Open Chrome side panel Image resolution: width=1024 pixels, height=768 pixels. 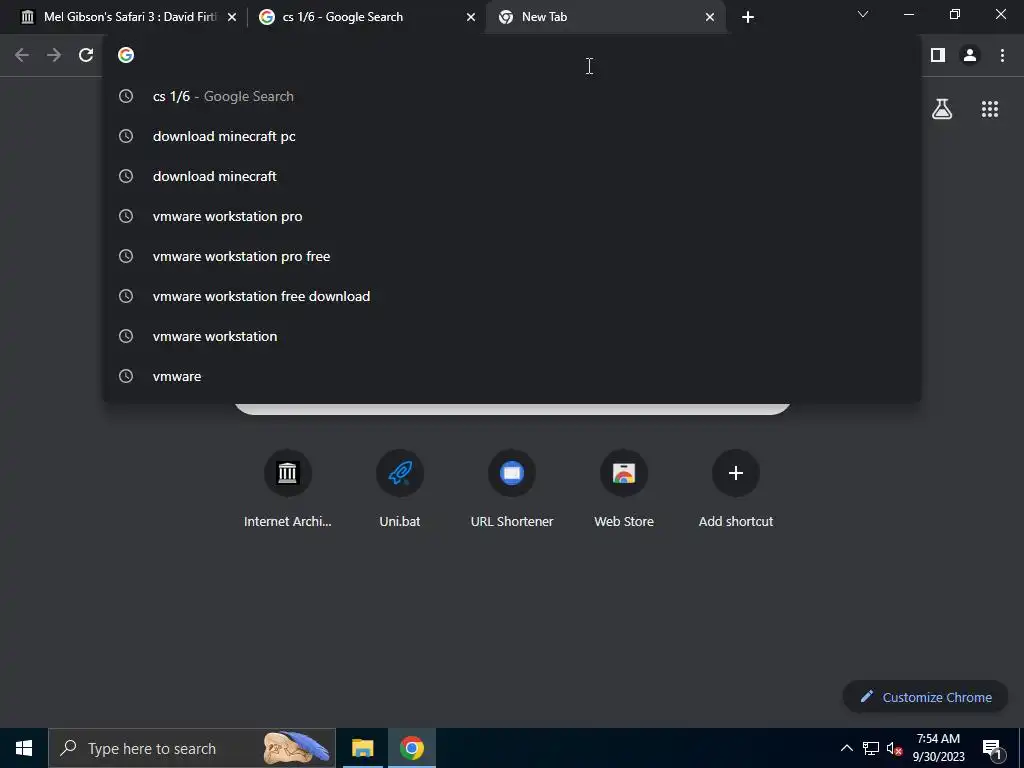[x=938, y=56]
